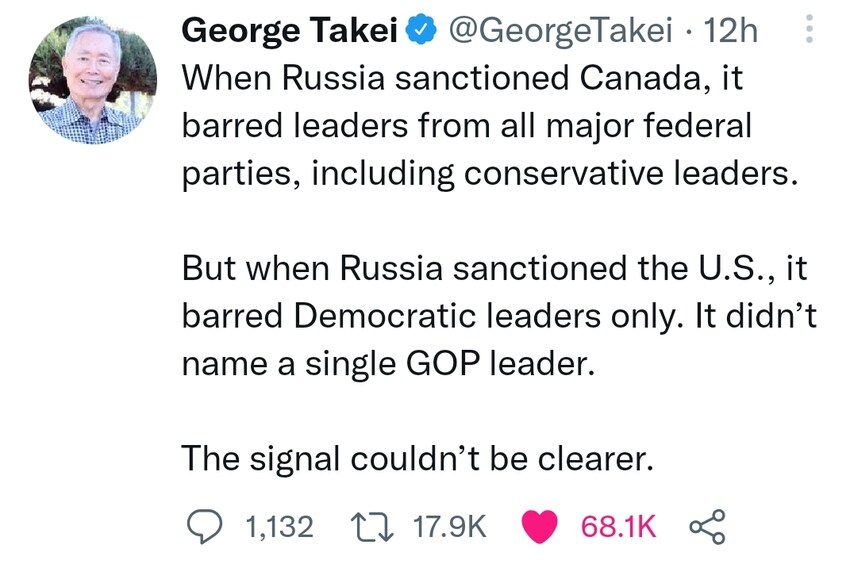Viewport: 850px width, 564px height.
Task: Open the share icon for this tweet
Action: [x=706, y=526]
